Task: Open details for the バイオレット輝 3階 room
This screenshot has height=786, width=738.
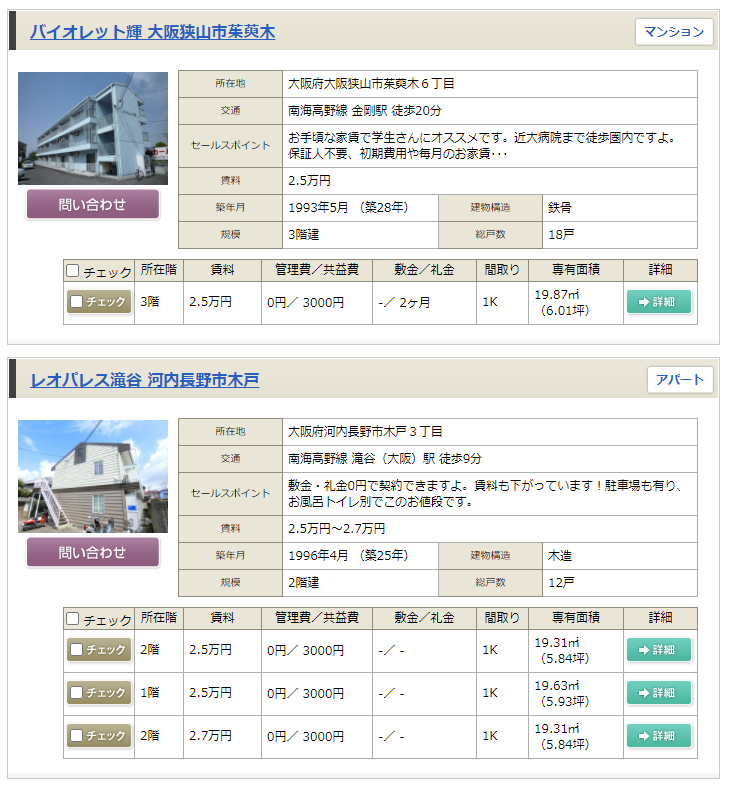Action: [x=659, y=302]
